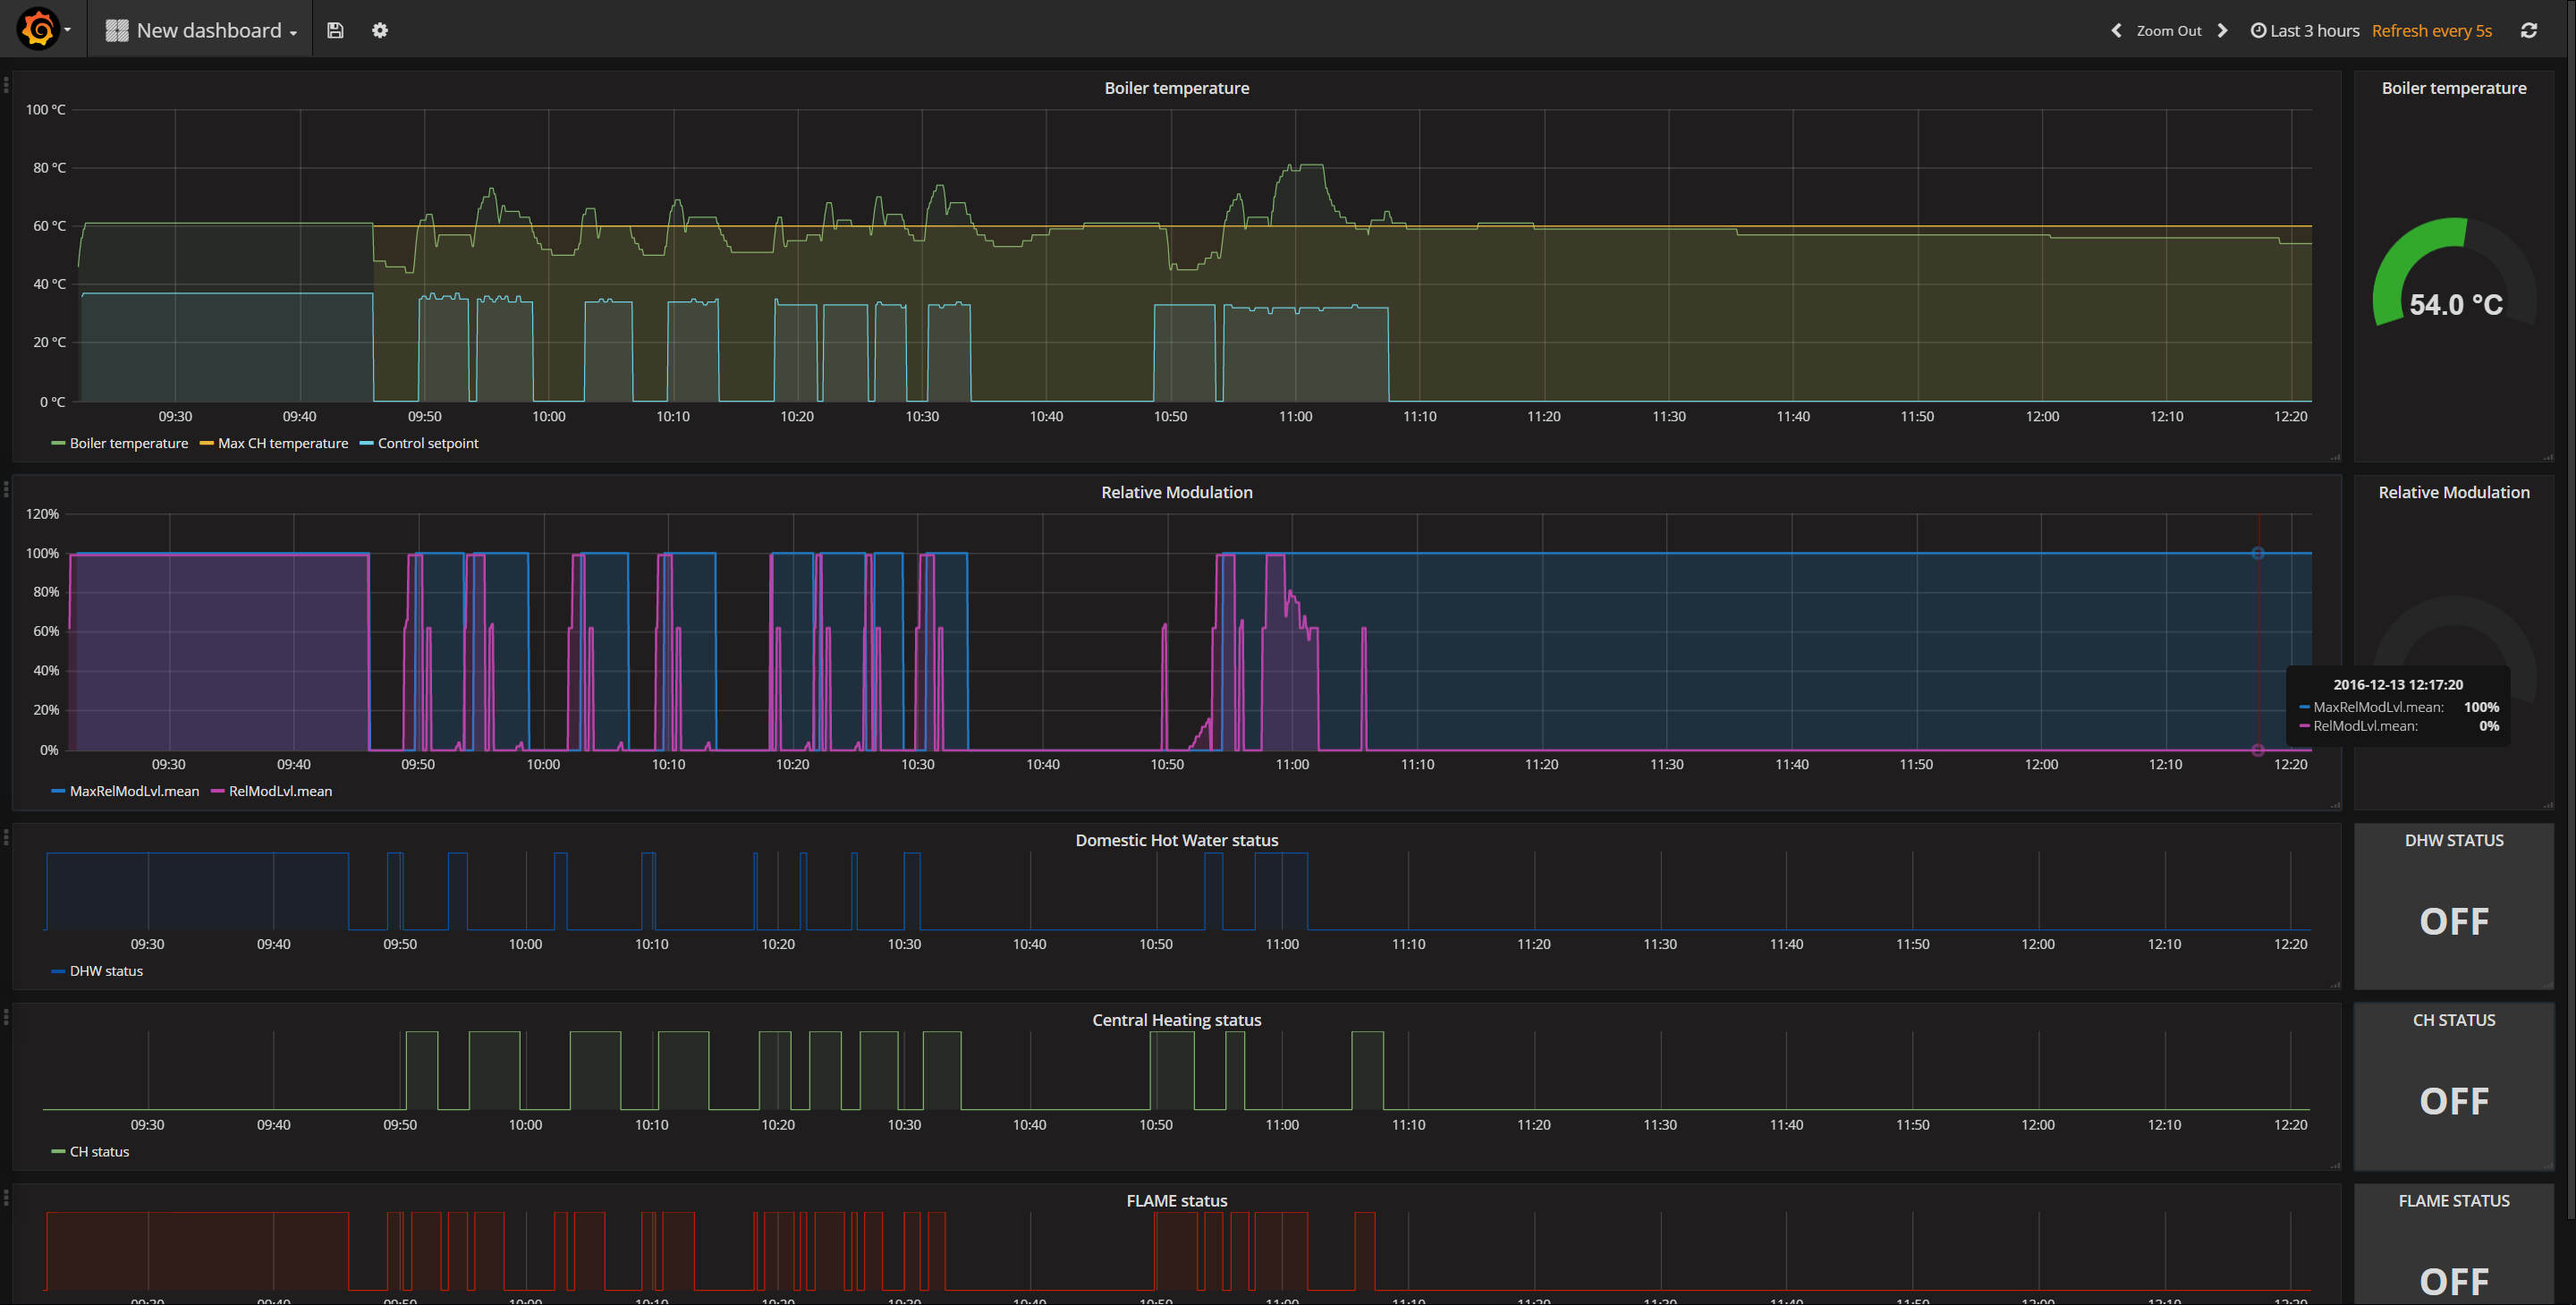Open the Relative Modulation gauge panel title
Image resolution: width=2576 pixels, height=1305 pixels.
(x=2454, y=492)
